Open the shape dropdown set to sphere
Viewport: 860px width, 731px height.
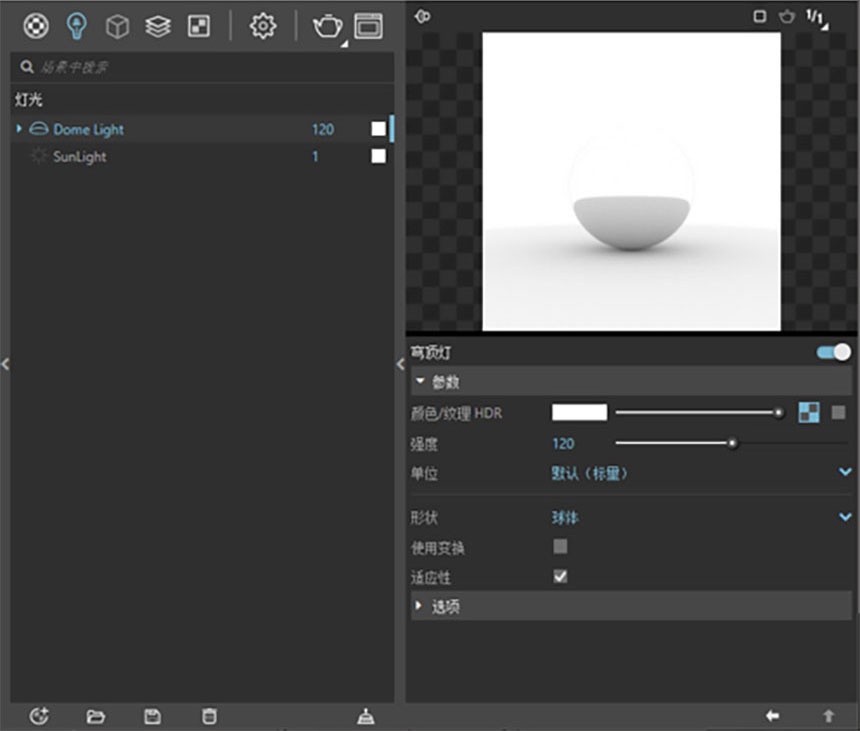click(x=700, y=517)
